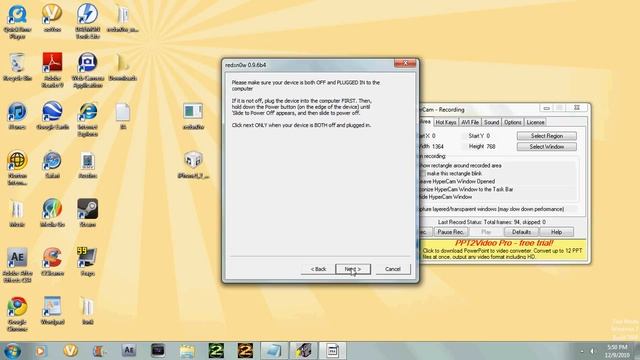Click the volume speaker icon in system tray
Screen dimensions: 640x360
click(x=591, y=351)
